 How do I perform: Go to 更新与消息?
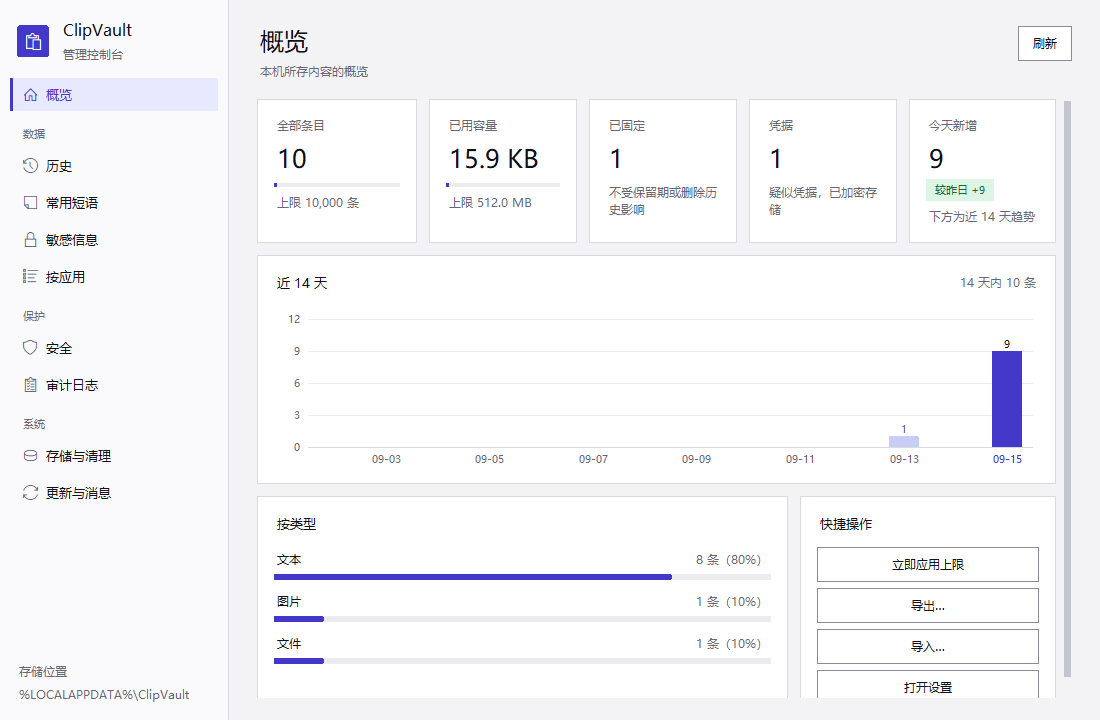(x=114, y=493)
